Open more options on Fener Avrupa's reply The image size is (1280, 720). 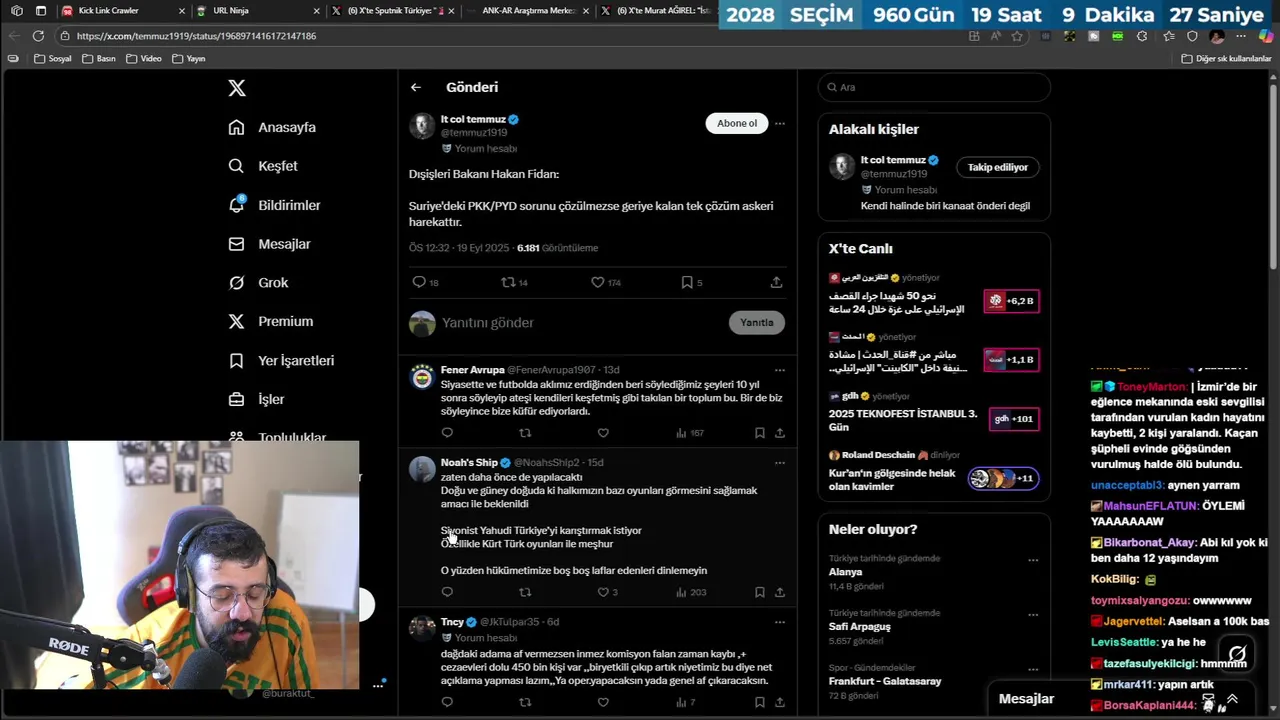tap(780, 370)
